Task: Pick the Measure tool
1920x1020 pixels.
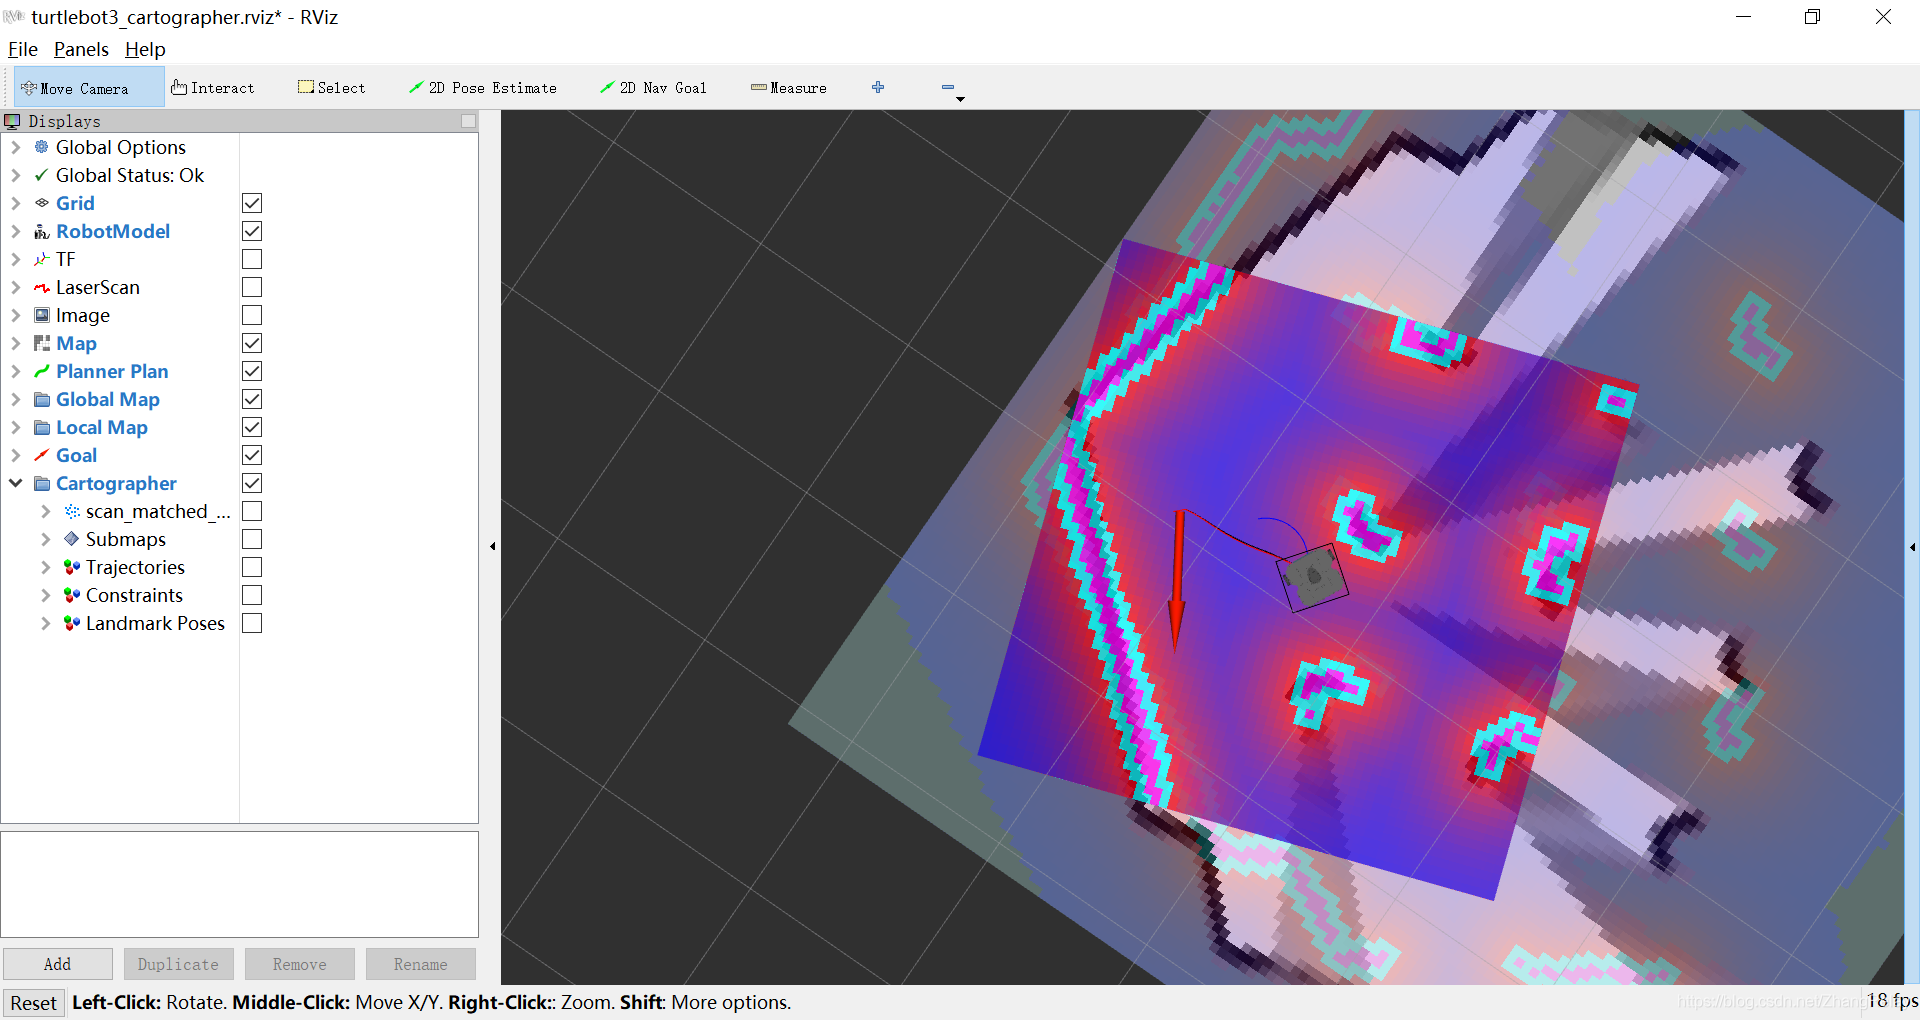Action: [789, 88]
